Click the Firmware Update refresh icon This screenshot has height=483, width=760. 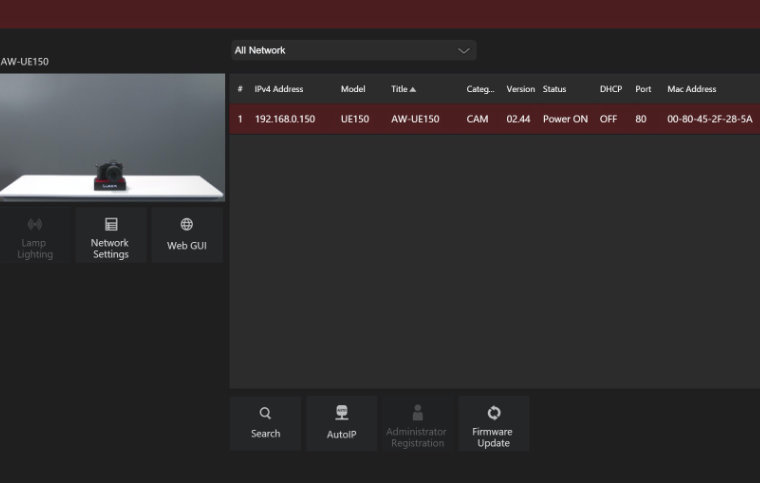tap(493, 412)
